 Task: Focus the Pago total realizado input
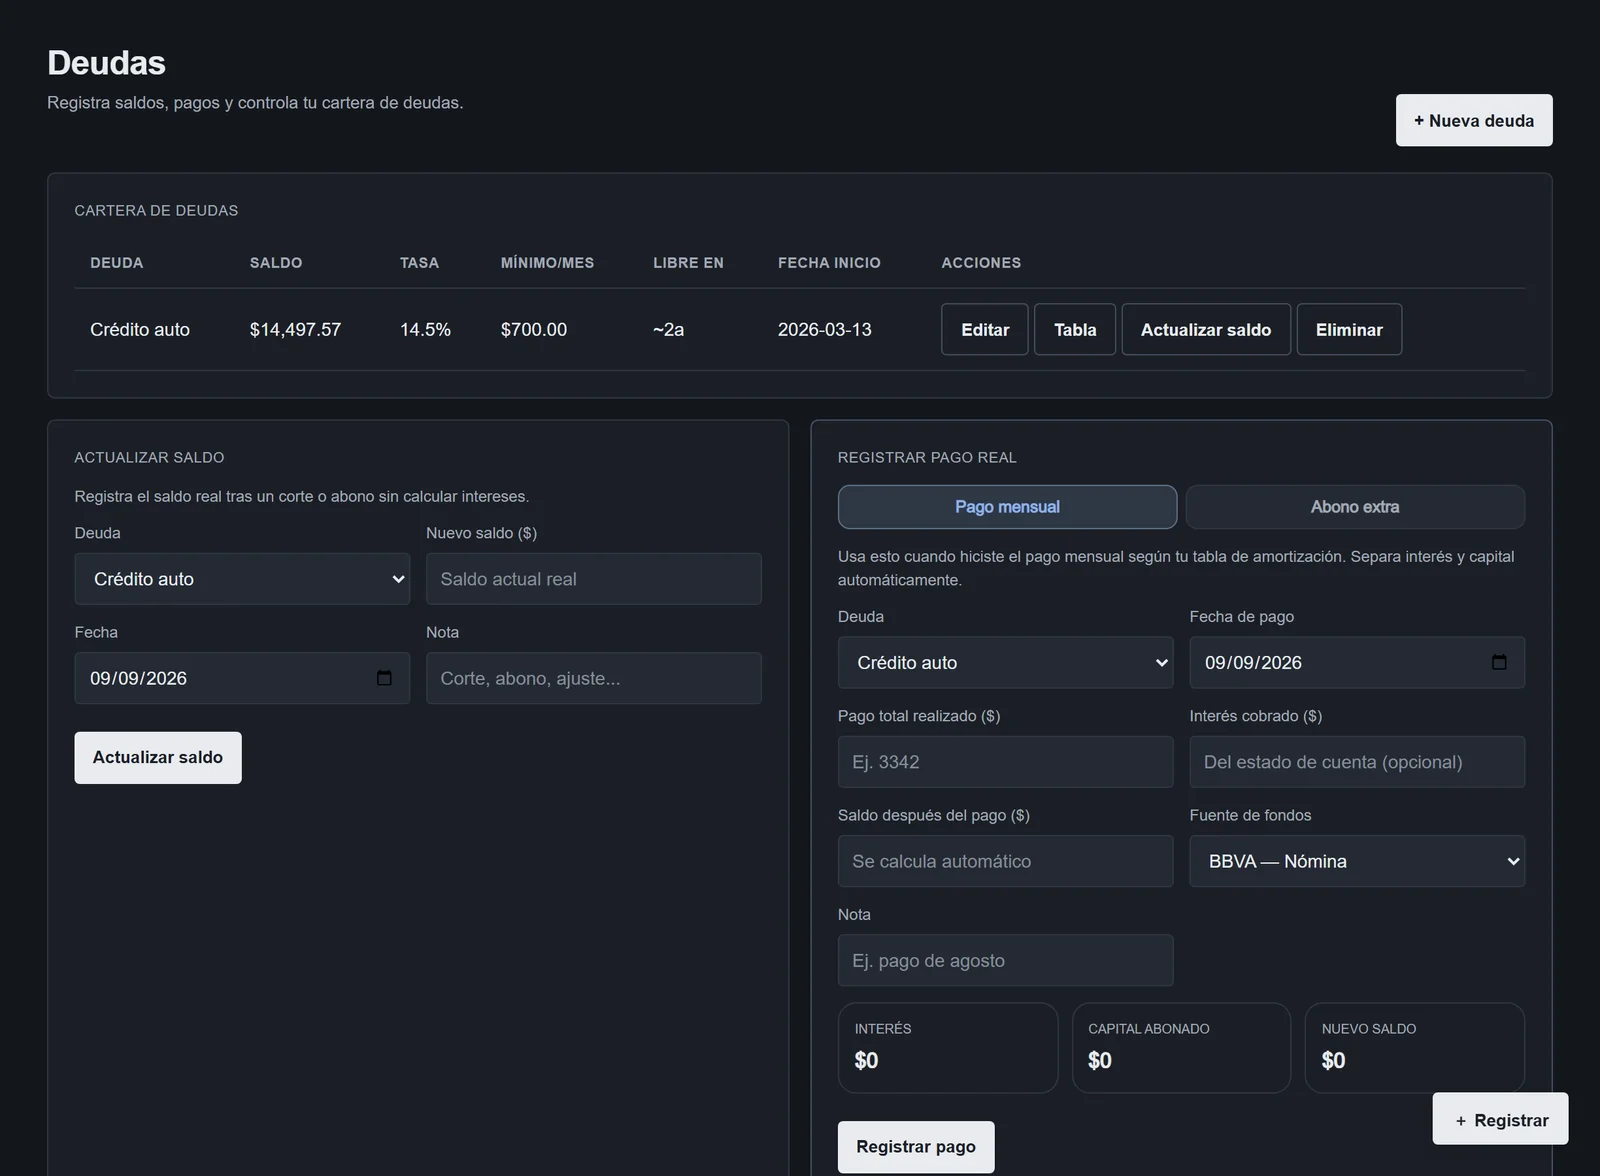1005,762
